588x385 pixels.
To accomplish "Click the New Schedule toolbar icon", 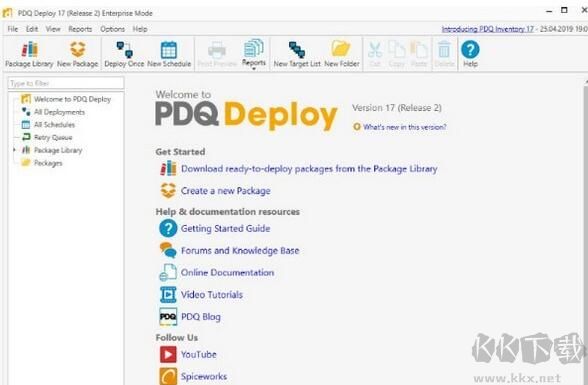I will (x=169, y=54).
